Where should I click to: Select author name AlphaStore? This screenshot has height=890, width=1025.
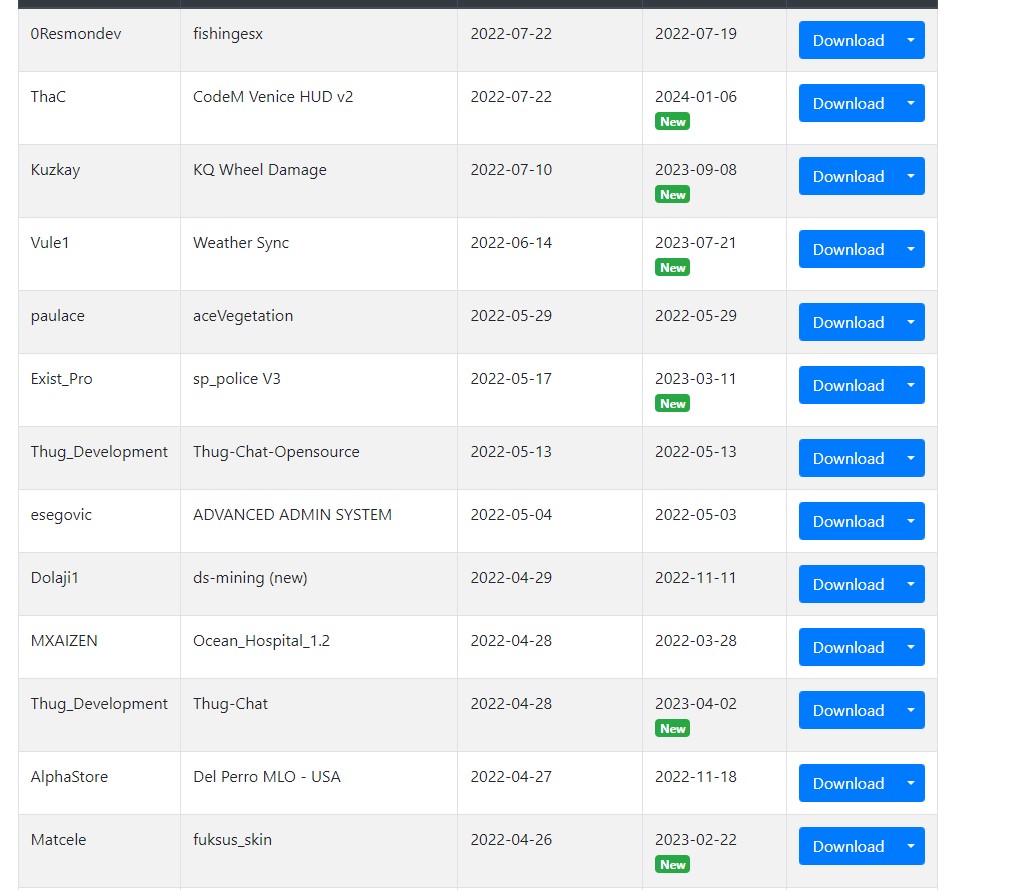[69, 777]
